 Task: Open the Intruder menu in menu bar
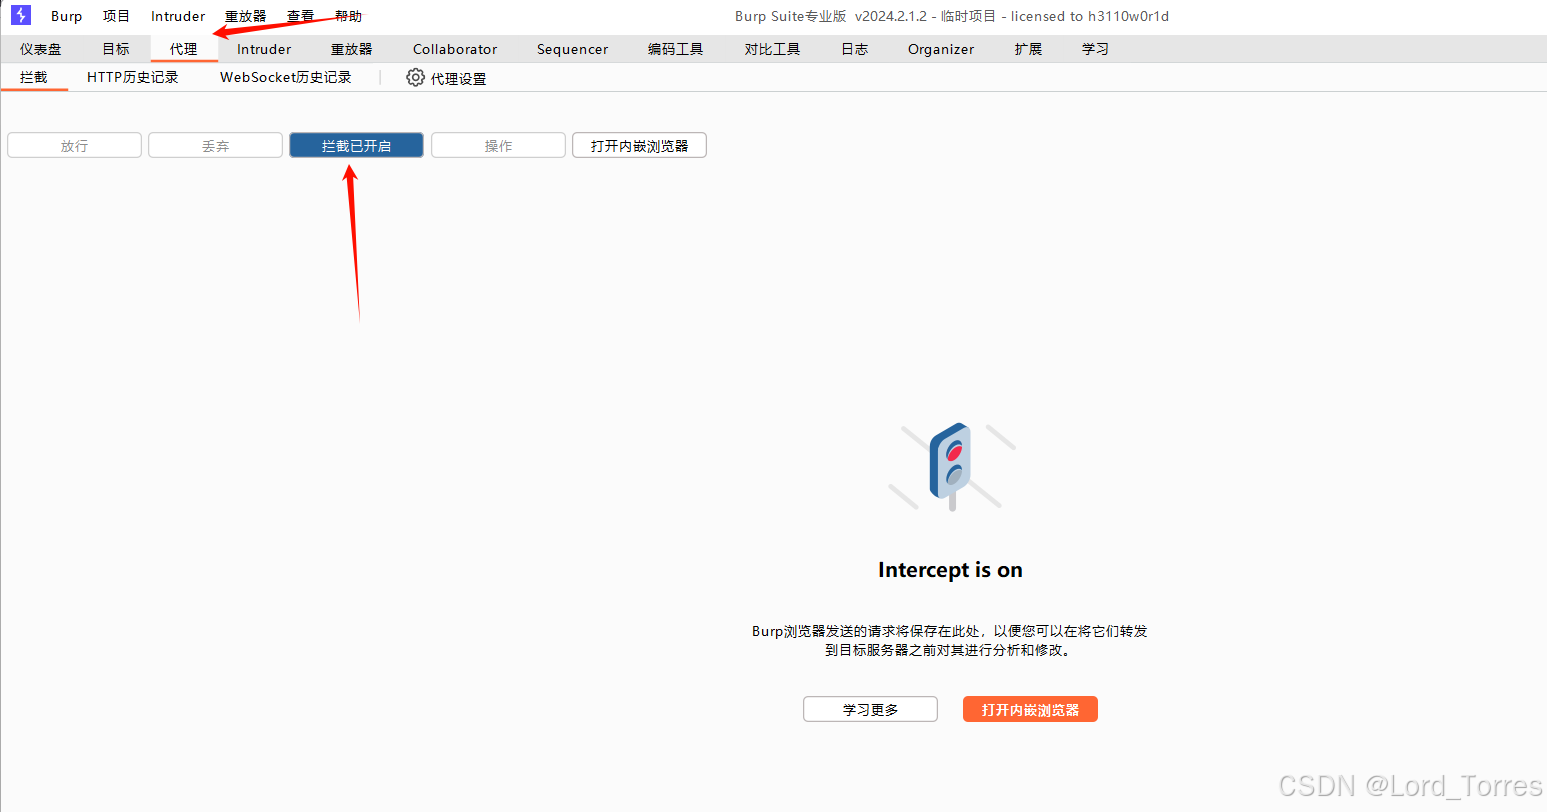pyautogui.click(x=178, y=16)
